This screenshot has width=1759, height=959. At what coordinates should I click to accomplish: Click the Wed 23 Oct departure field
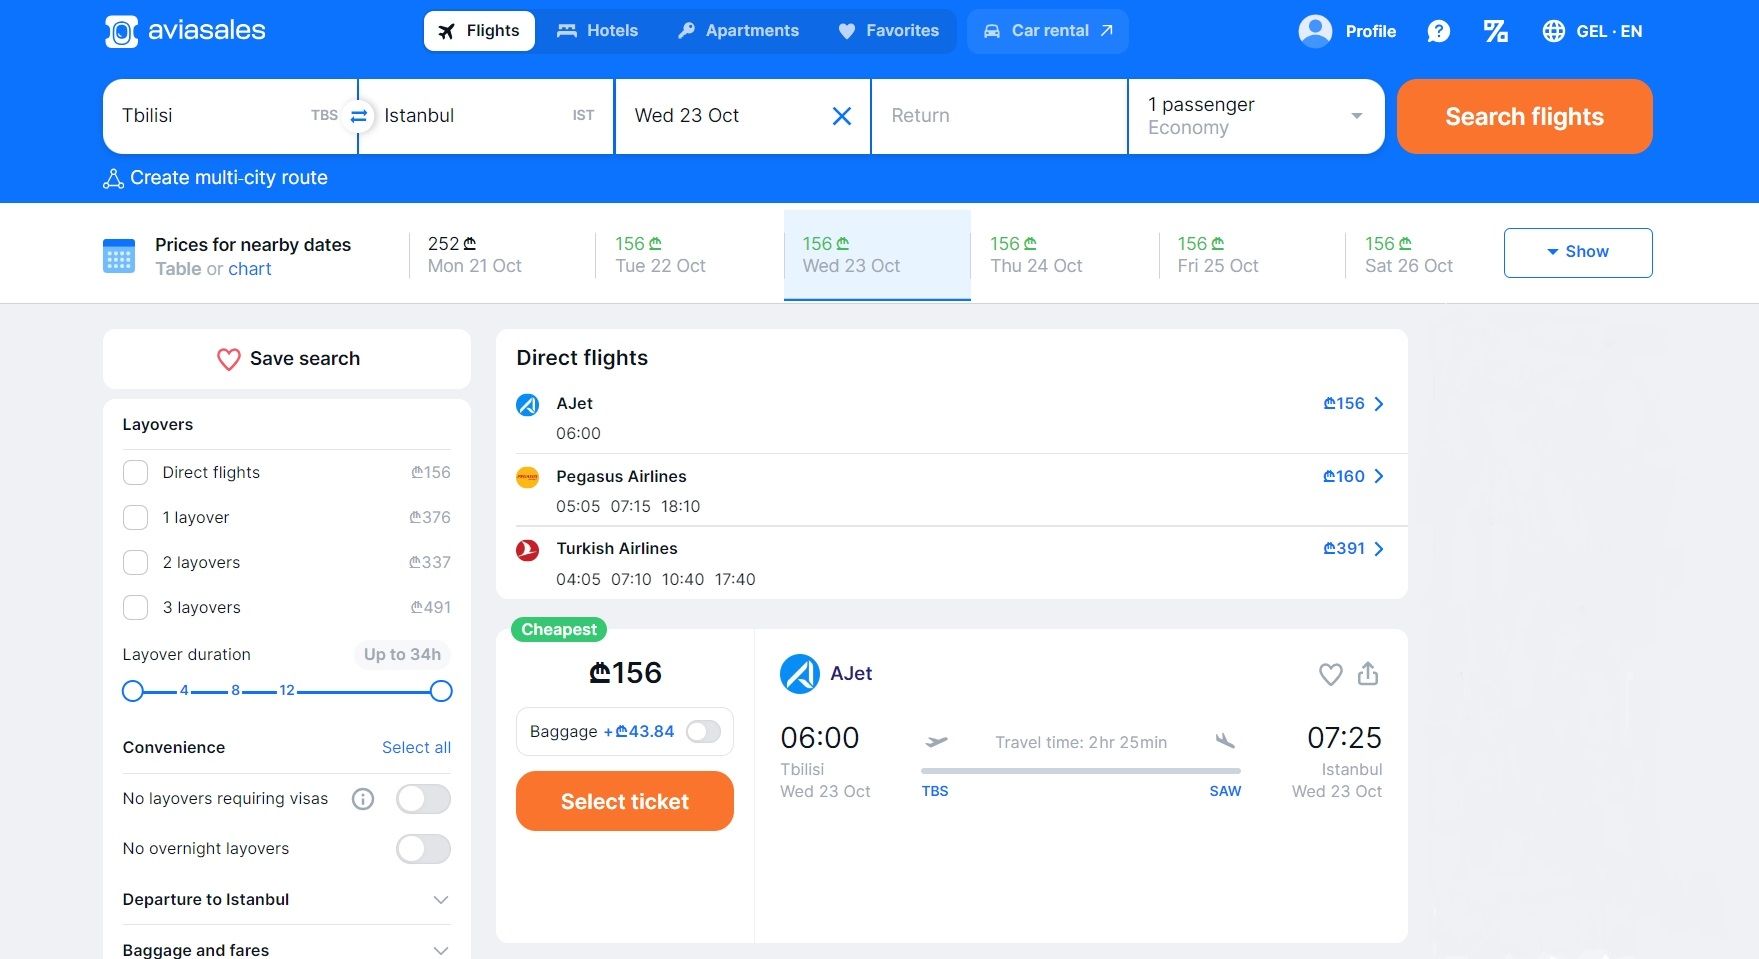point(742,116)
